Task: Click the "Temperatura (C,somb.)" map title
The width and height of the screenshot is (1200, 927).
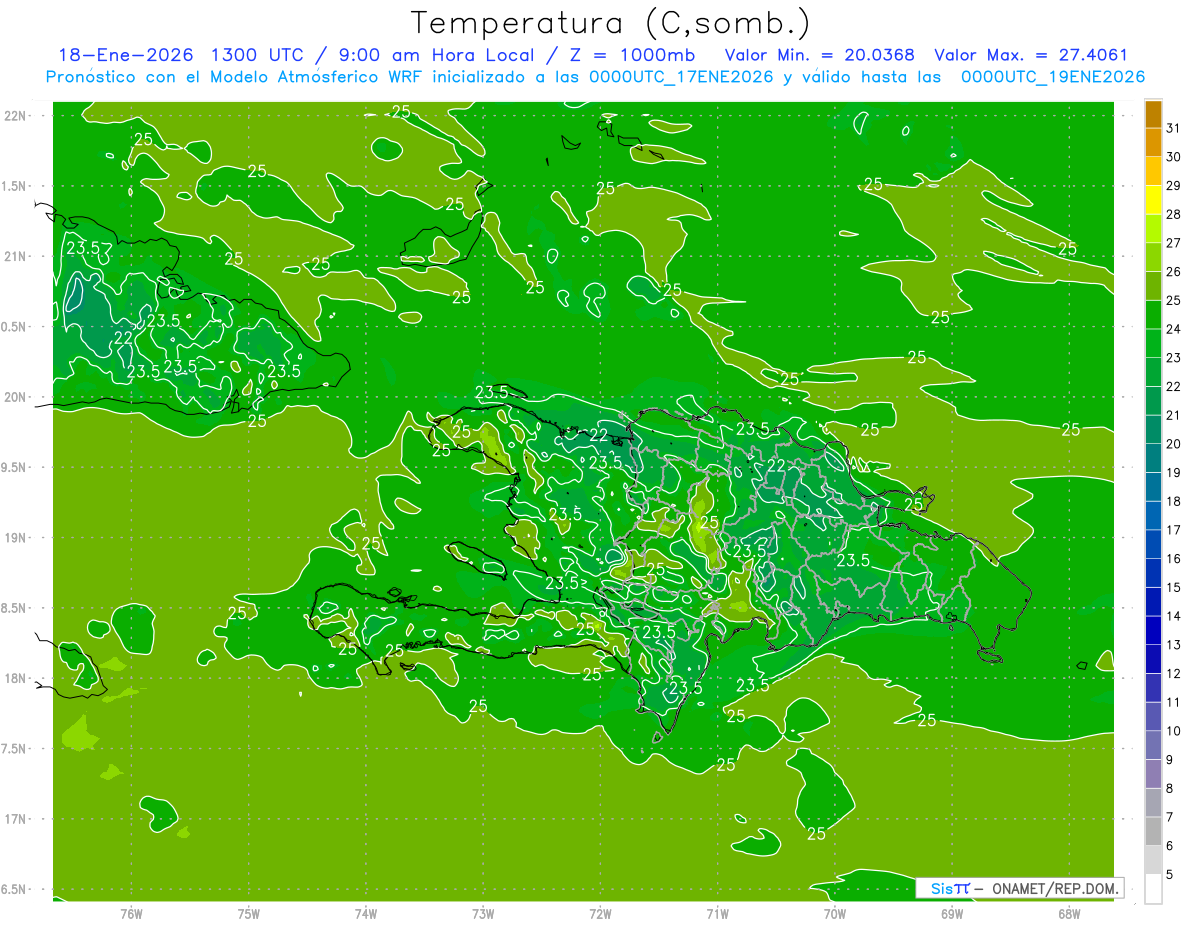Action: [x=611, y=24]
